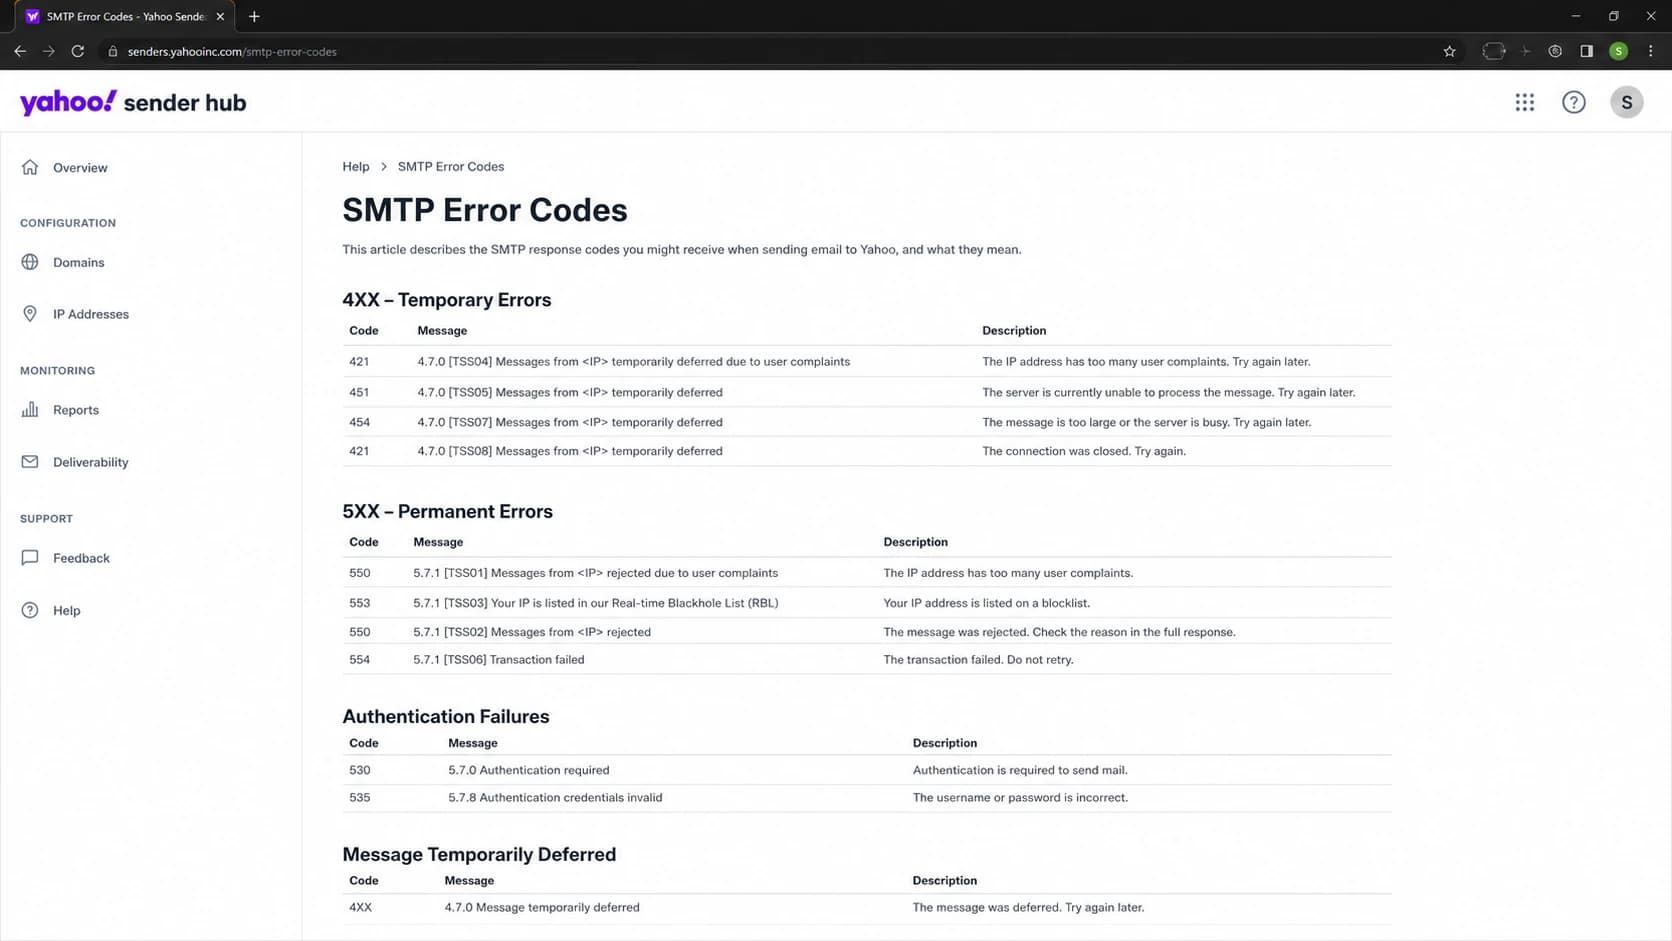1672x941 pixels.
Task: Click 'The username or password is incorrect' description
Action: (1020, 797)
